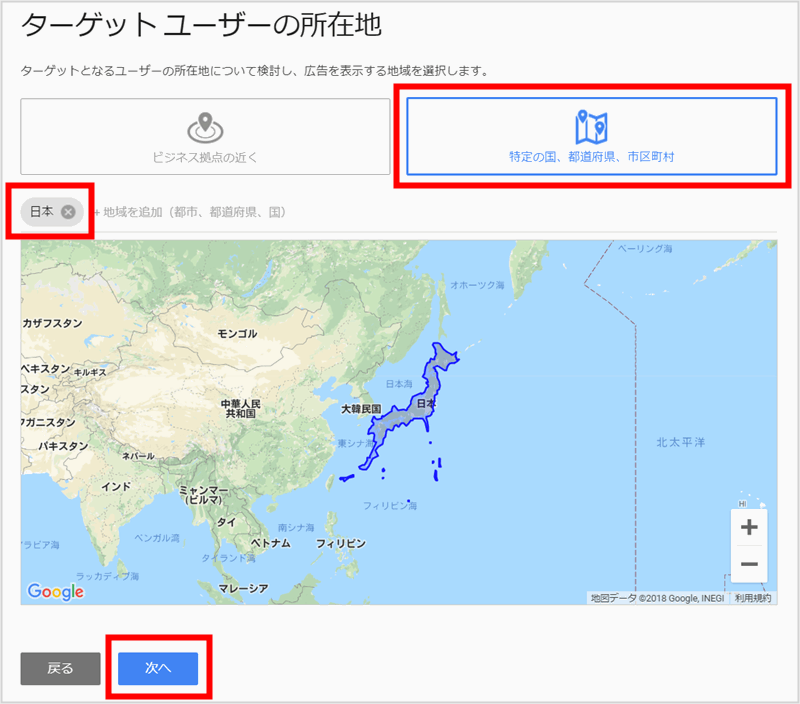Click フィリピン海 label on the map
This screenshot has width=800, height=704.
[x=390, y=506]
